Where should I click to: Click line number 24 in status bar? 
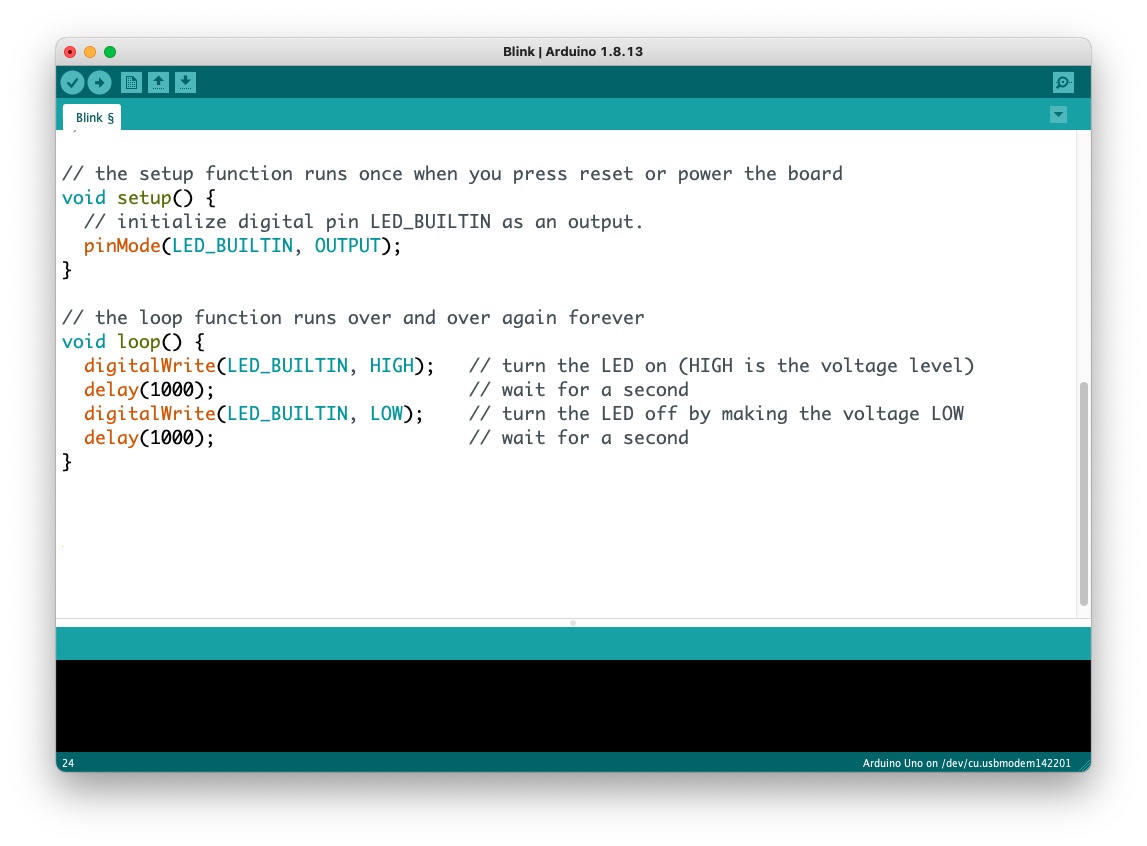pos(68,763)
